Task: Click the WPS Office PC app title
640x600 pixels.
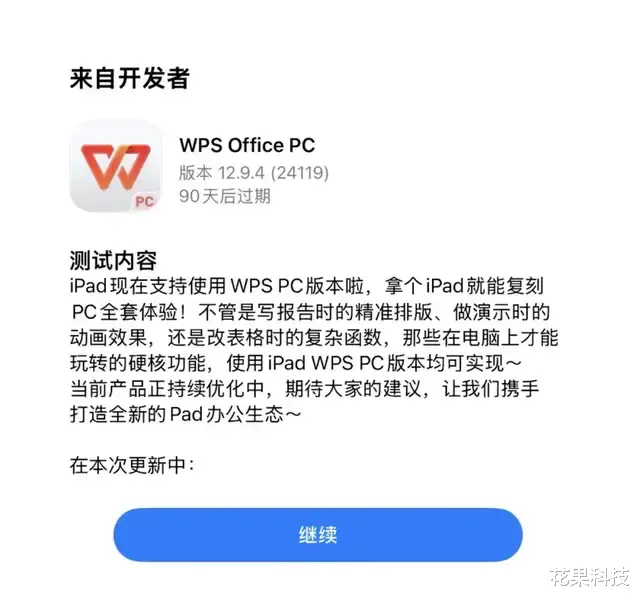Action: coord(247,145)
